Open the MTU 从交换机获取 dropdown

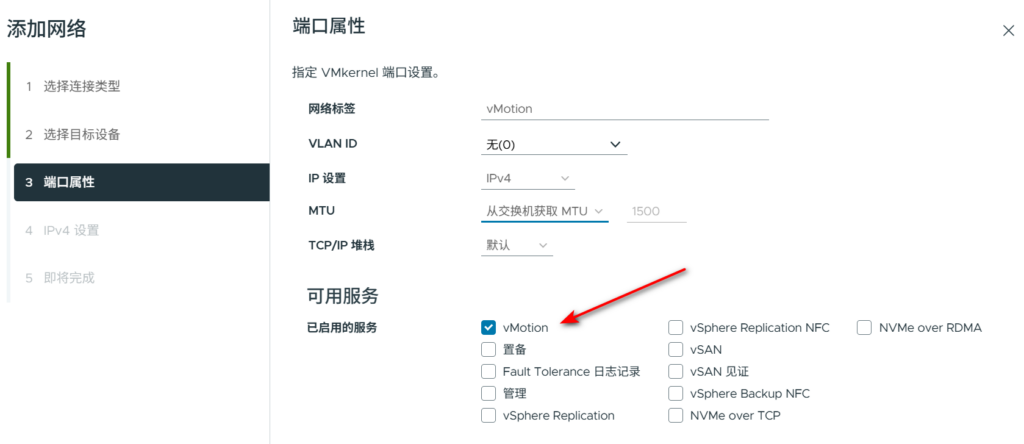coord(544,211)
